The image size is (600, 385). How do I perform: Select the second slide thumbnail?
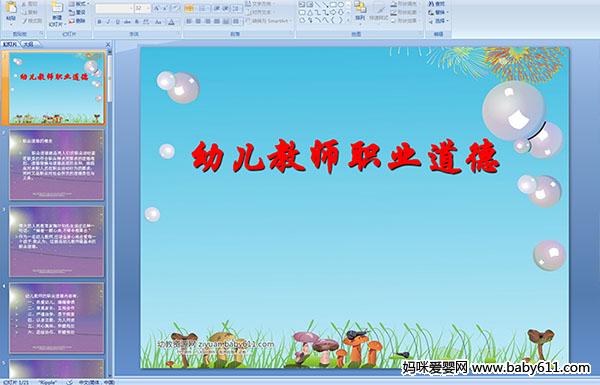57,165
